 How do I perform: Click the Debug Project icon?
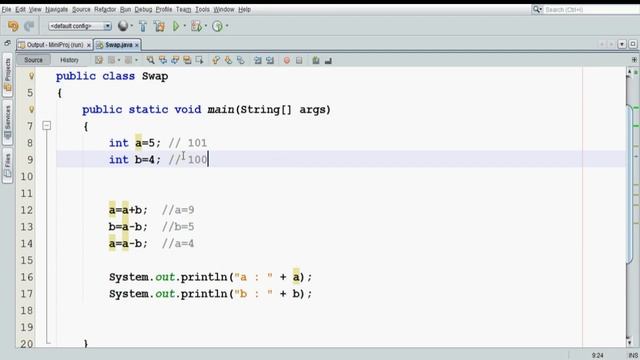click(x=197, y=26)
